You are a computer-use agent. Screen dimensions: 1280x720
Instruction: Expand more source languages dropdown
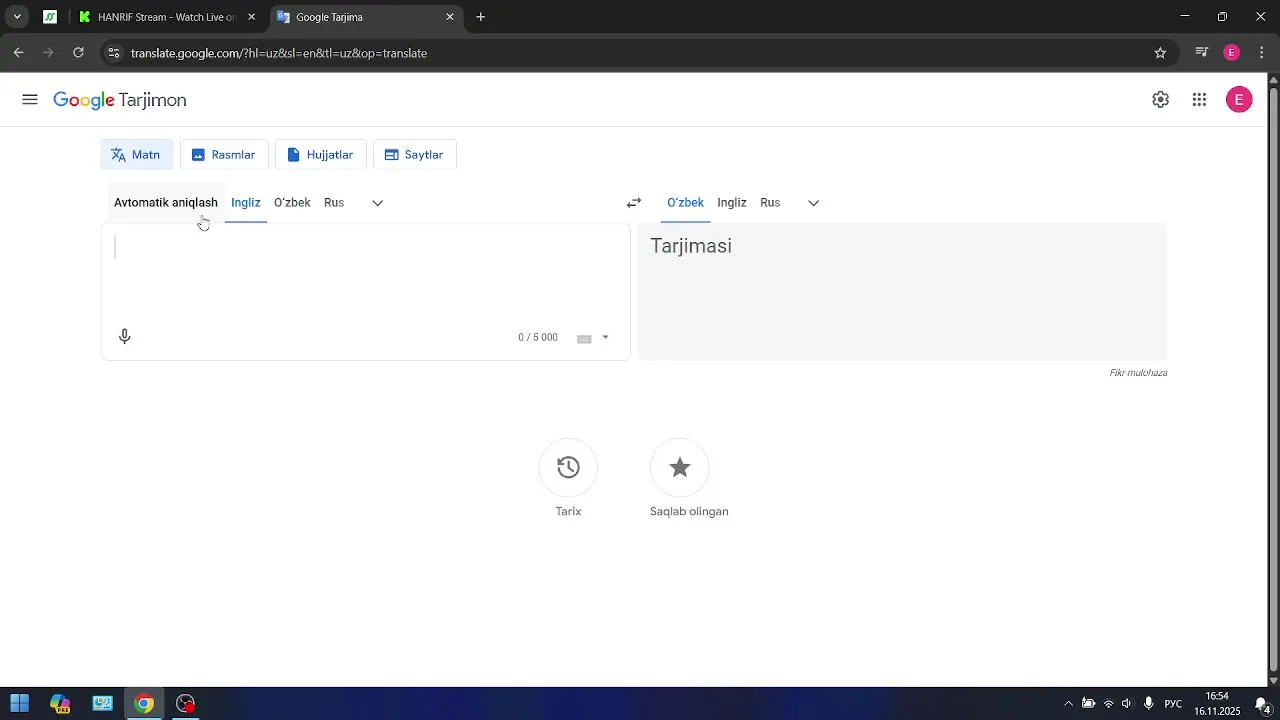(x=377, y=203)
